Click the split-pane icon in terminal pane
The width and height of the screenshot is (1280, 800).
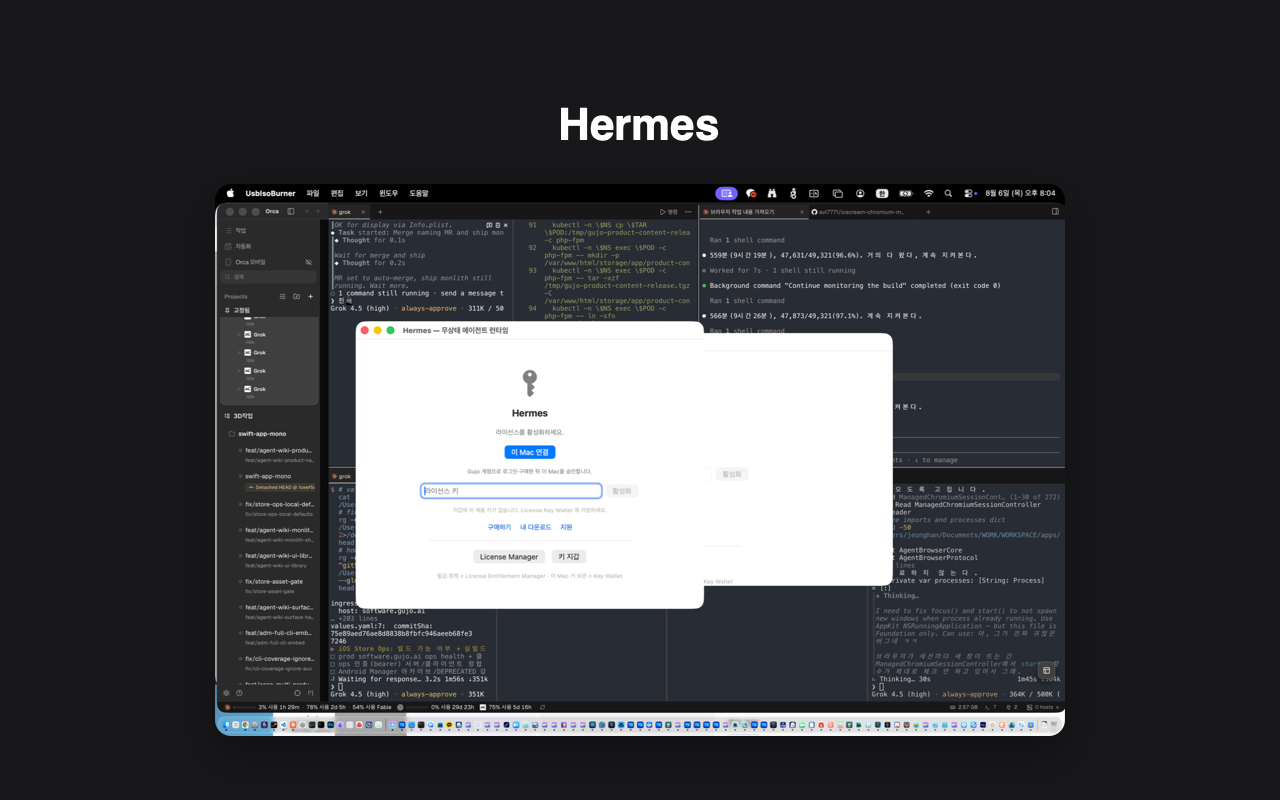click(x=489, y=225)
